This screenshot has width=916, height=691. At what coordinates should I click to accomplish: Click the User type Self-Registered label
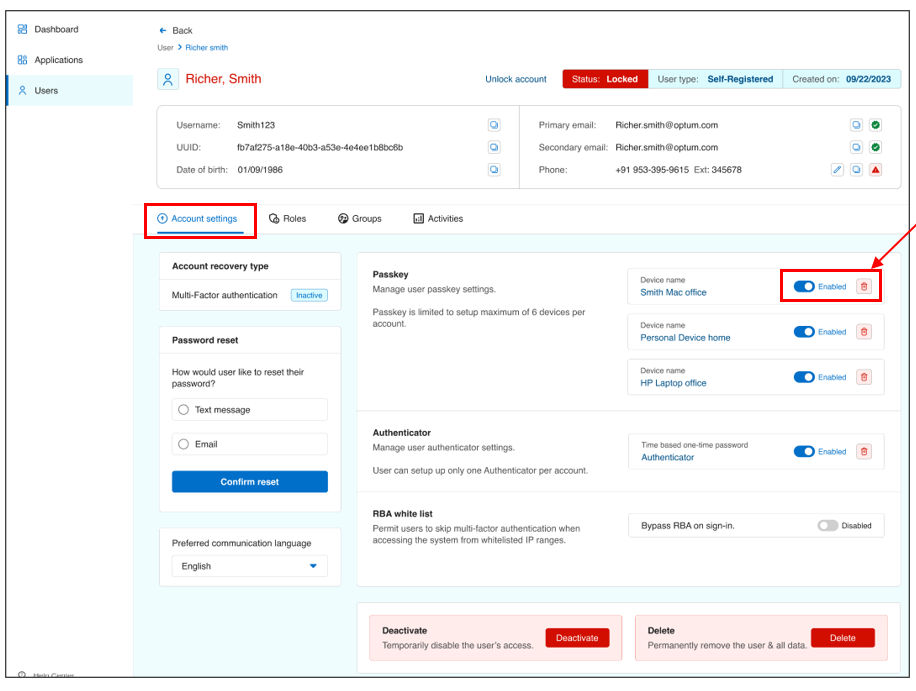715,79
